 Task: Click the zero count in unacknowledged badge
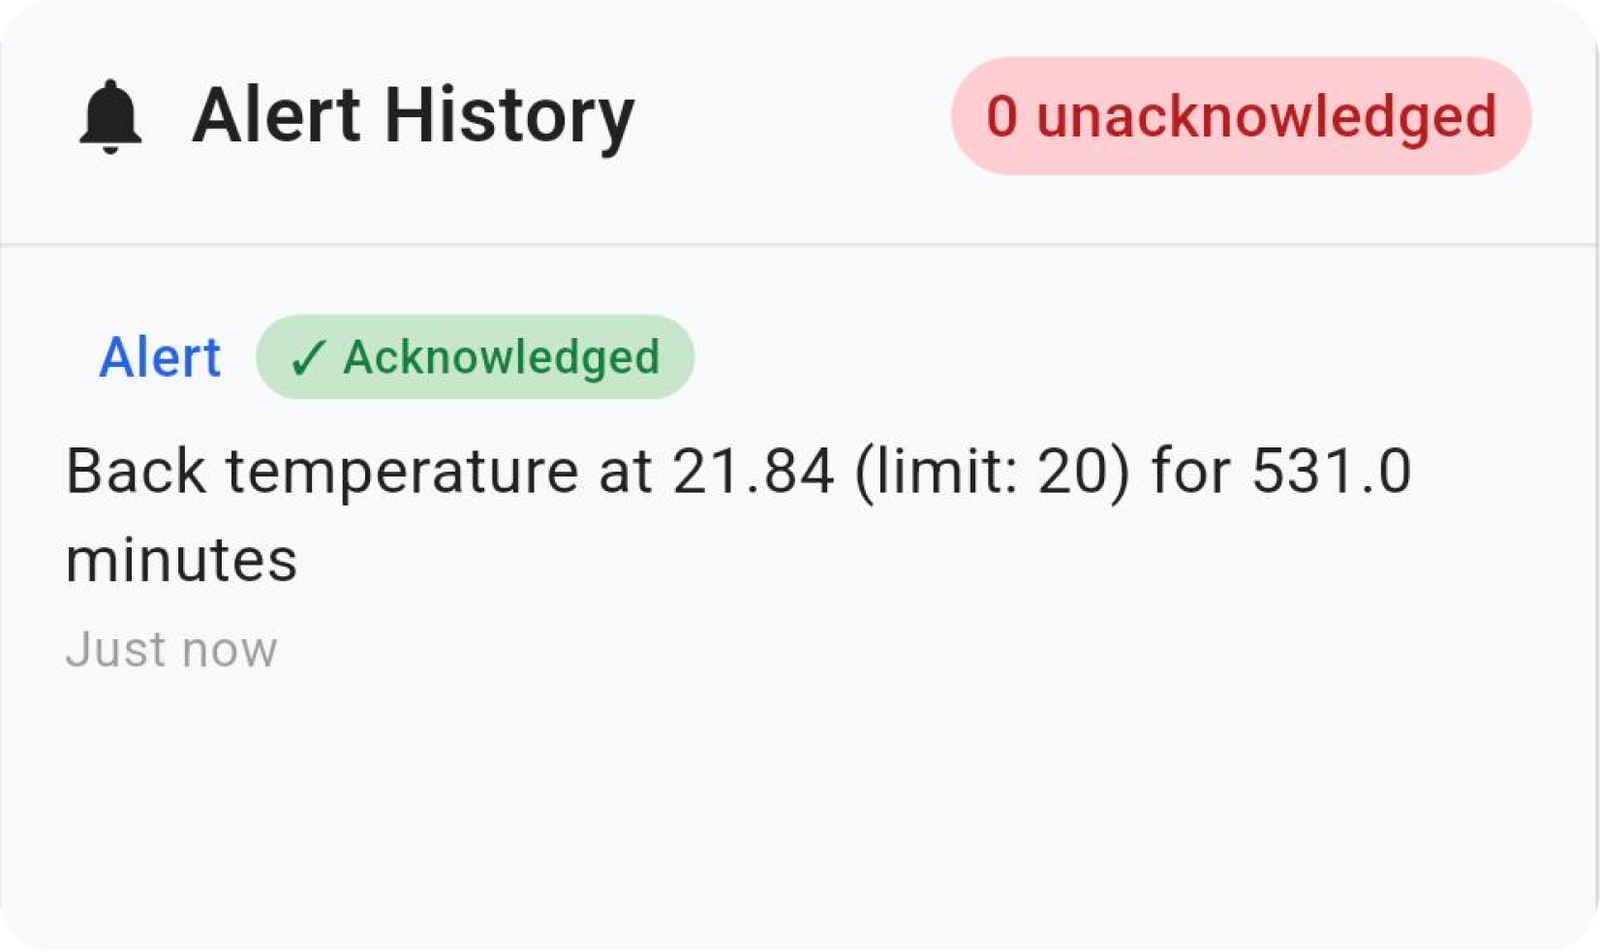pyautogui.click(x=1002, y=116)
